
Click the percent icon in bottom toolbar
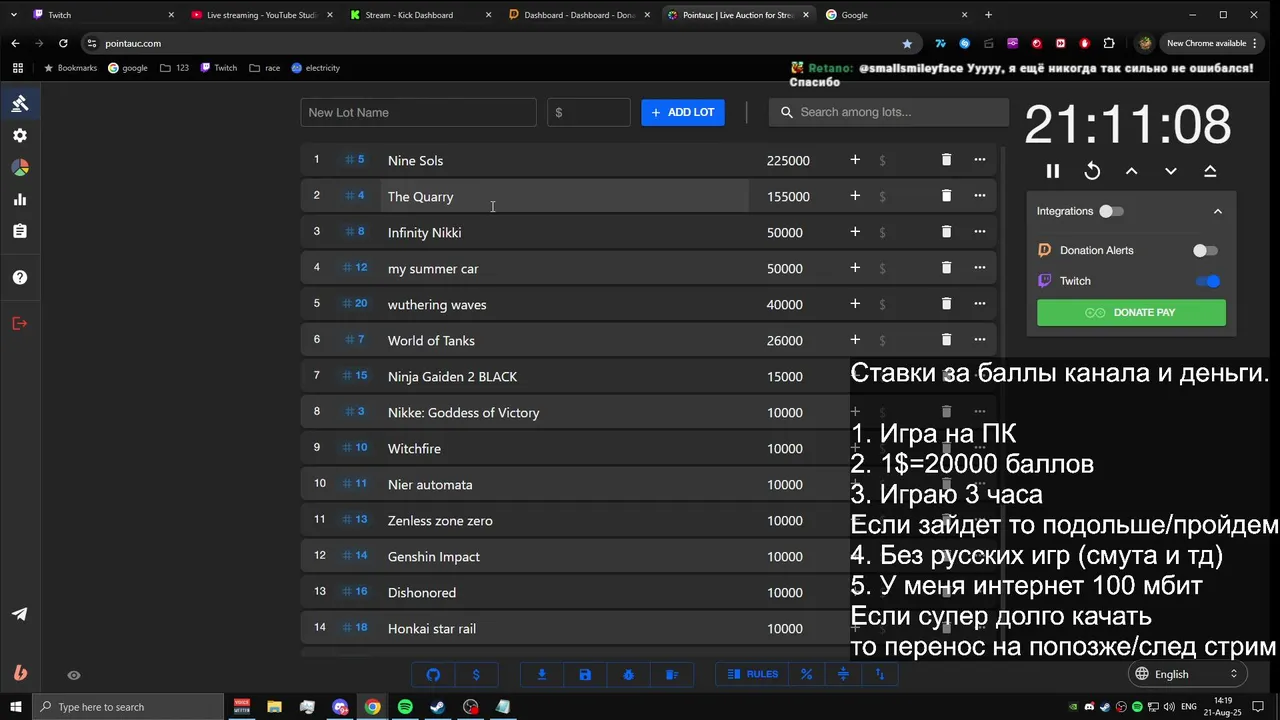[807, 674]
